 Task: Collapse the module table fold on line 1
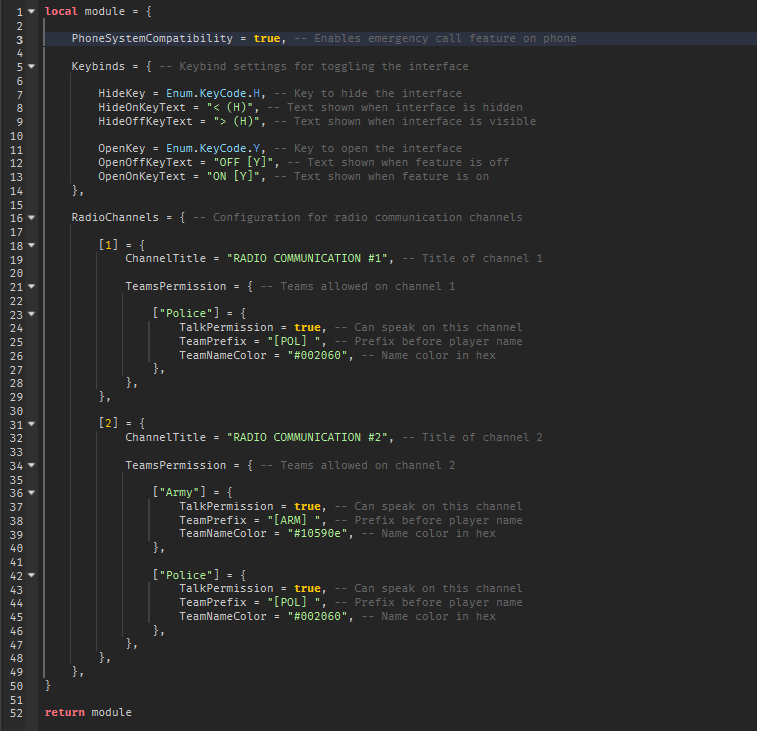point(32,11)
